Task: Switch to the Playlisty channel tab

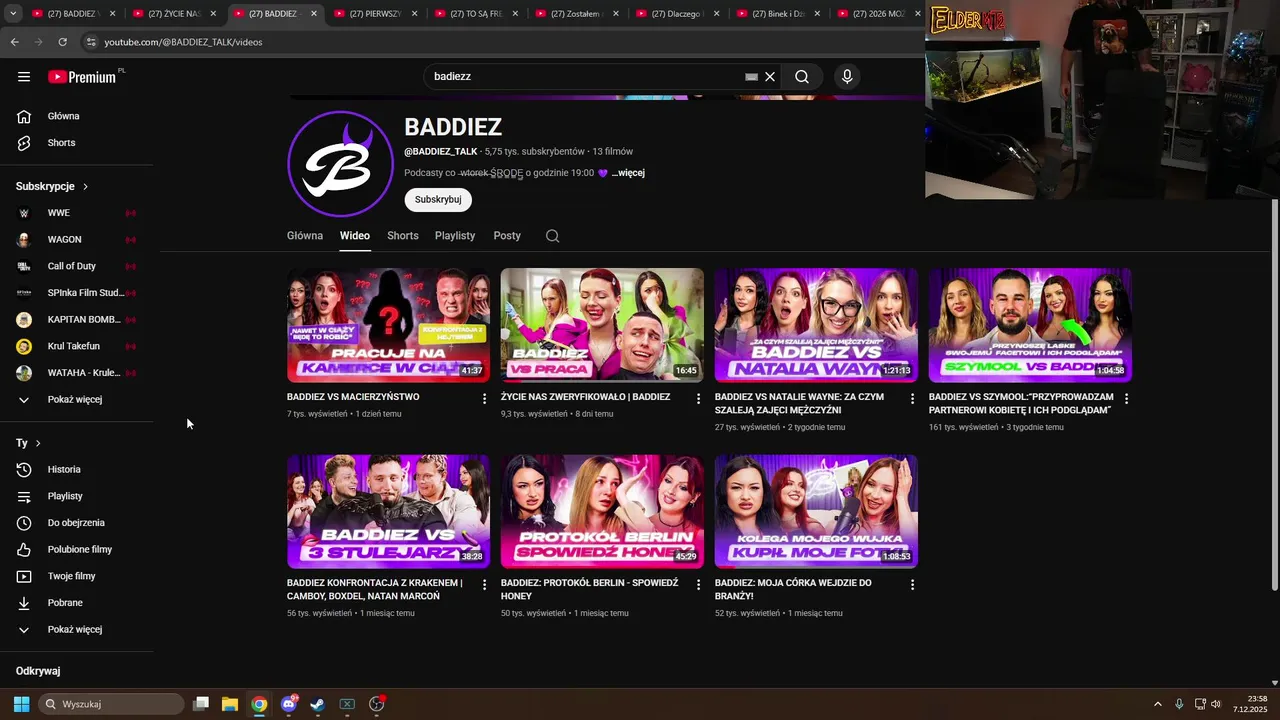Action: pyautogui.click(x=455, y=236)
